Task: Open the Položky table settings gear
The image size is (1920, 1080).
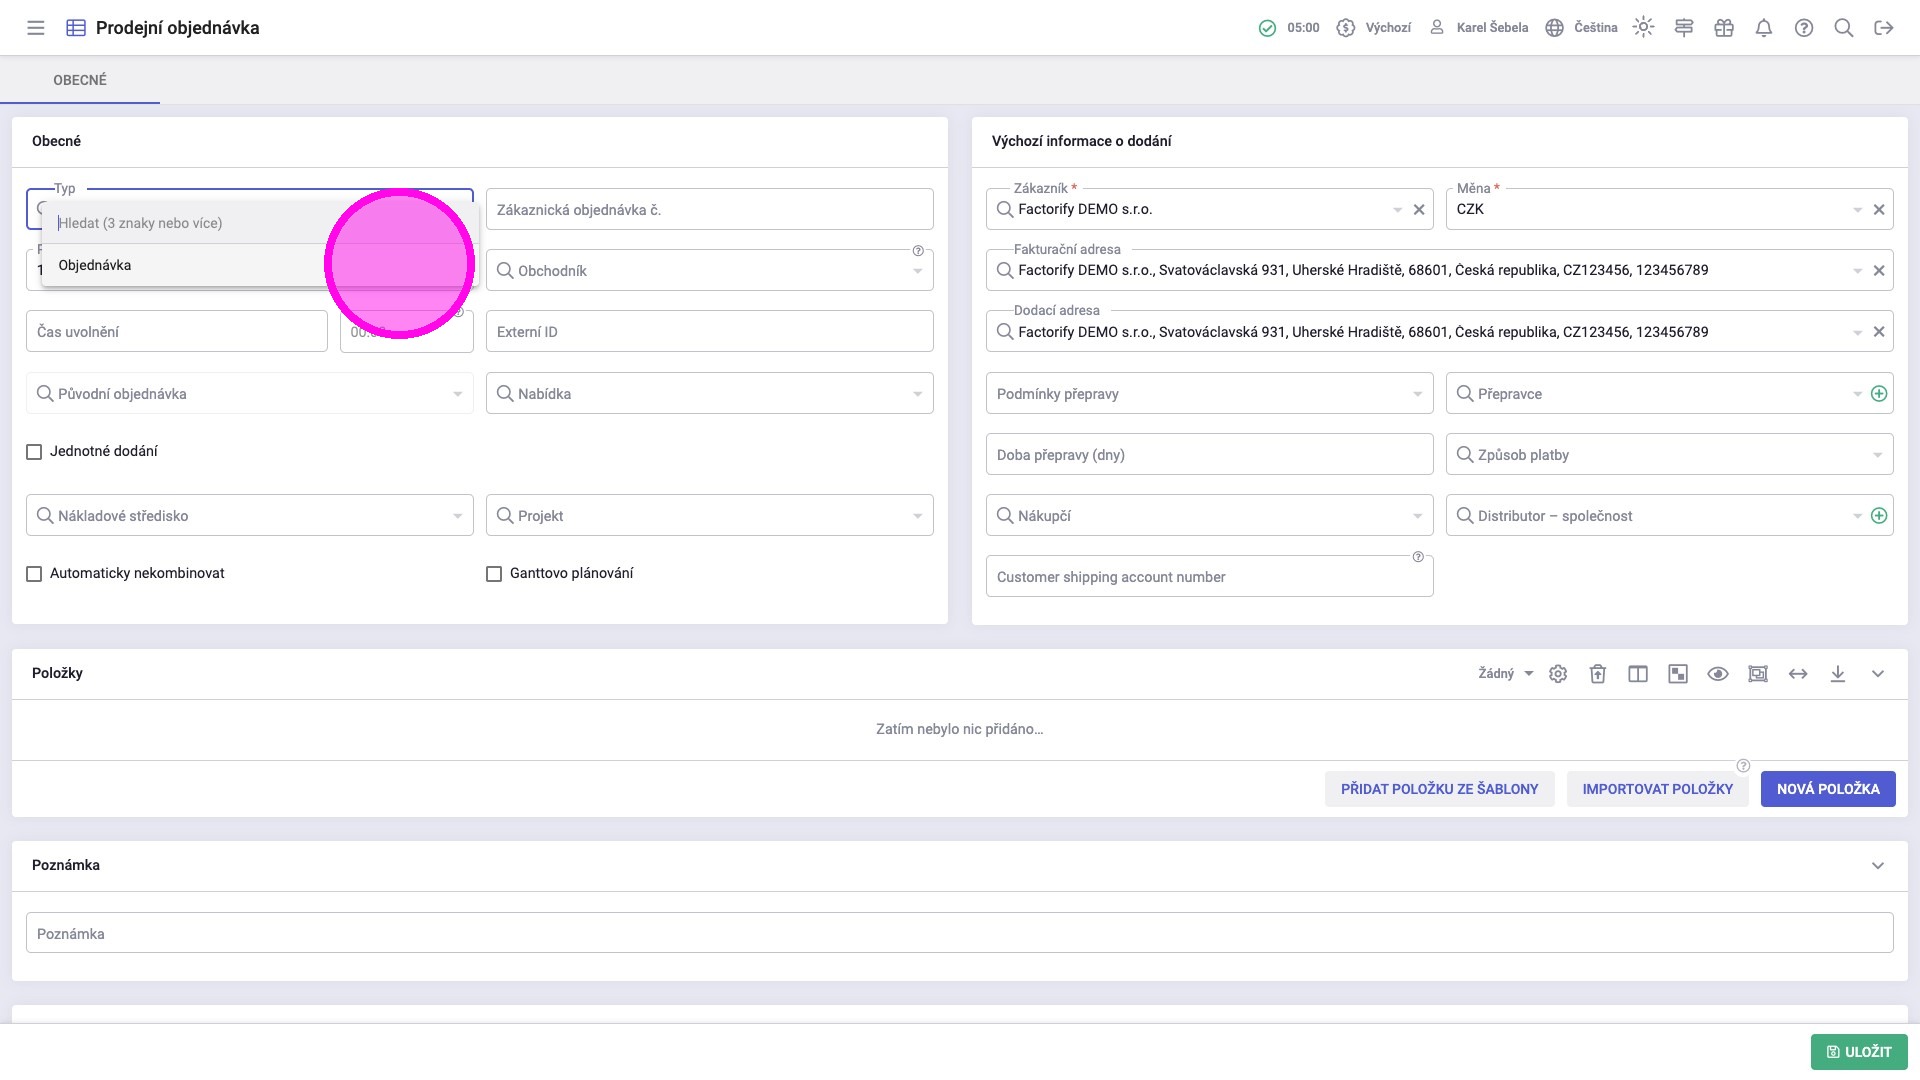Action: click(x=1558, y=674)
